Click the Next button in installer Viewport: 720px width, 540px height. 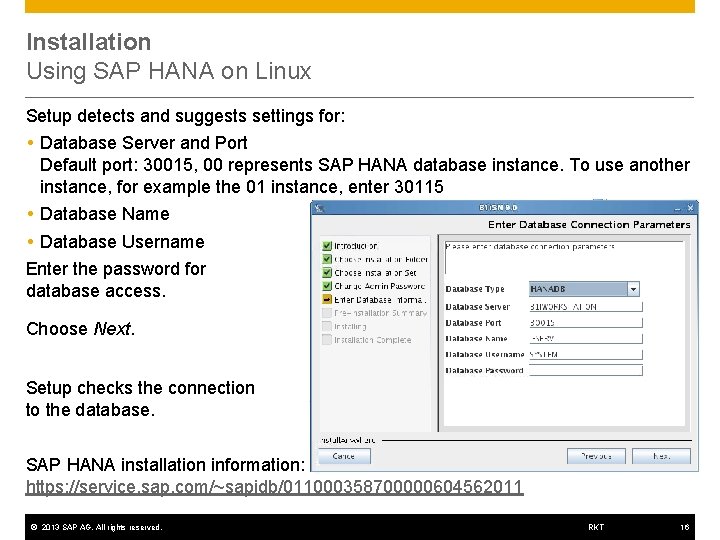click(x=661, y=456)
